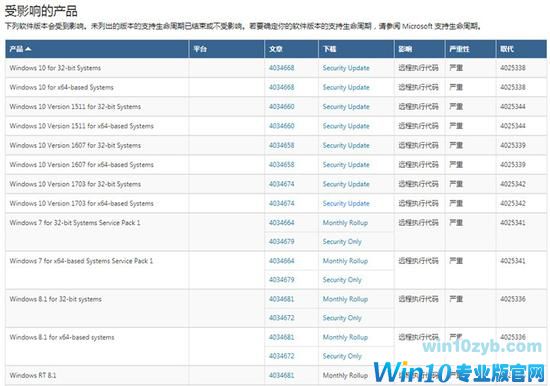Select 'Windows 10 Version 1511 for 32-bit Systems' text
This screenshot has height=386, width=550.
(75, 107)
